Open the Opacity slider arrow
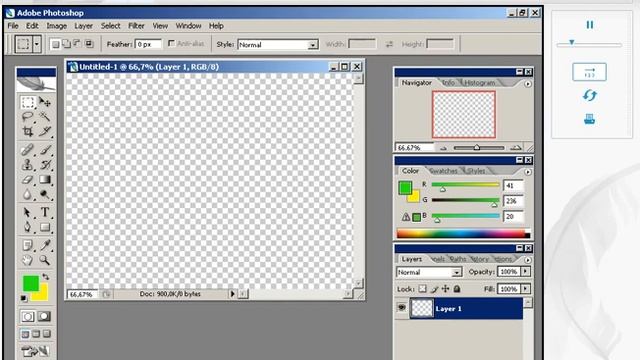 tap(526, 271)
